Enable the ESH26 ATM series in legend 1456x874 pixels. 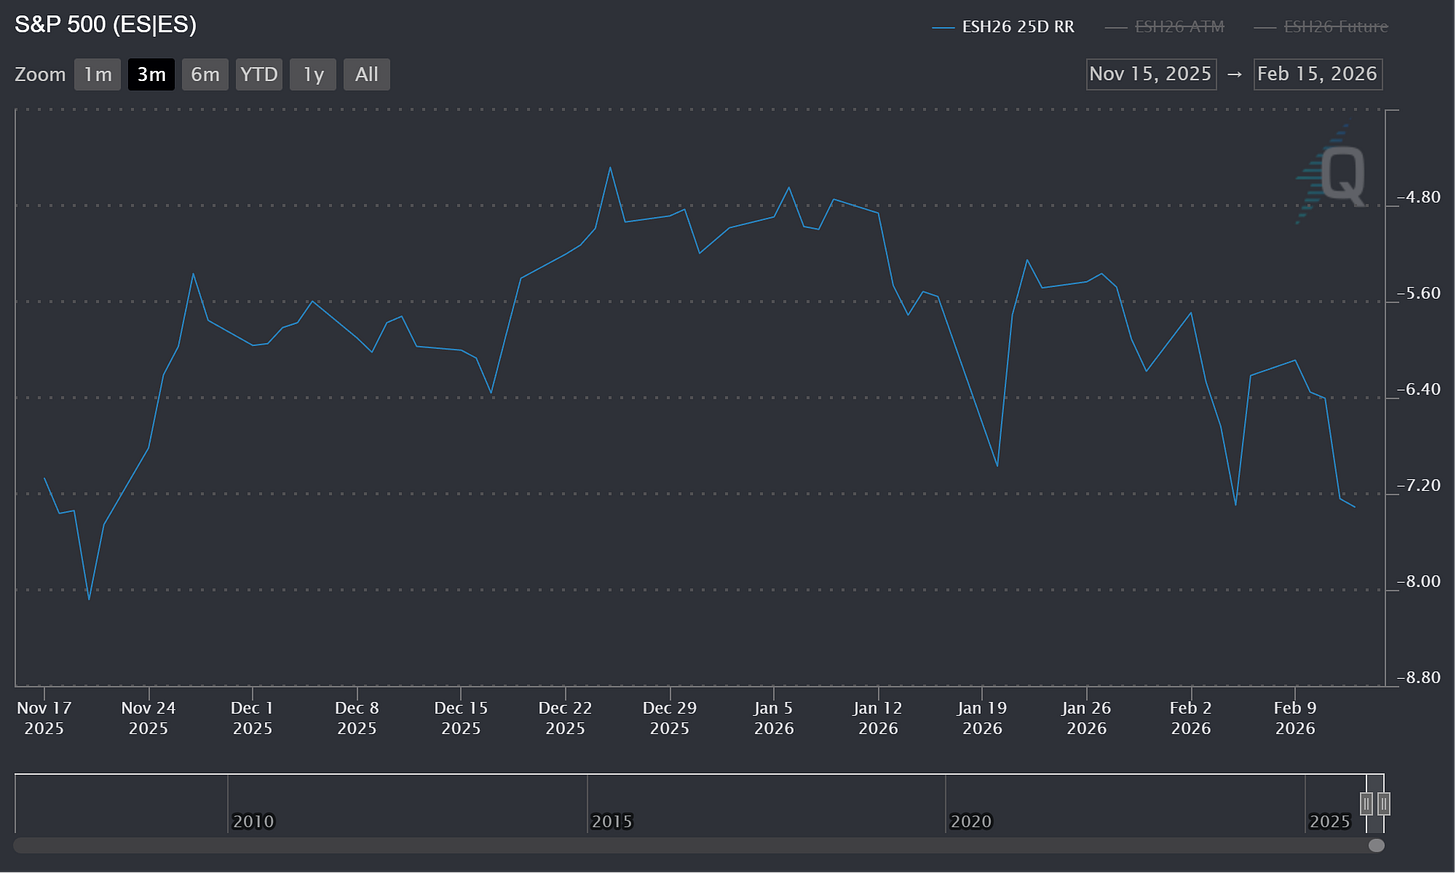tap(1164, 27)
